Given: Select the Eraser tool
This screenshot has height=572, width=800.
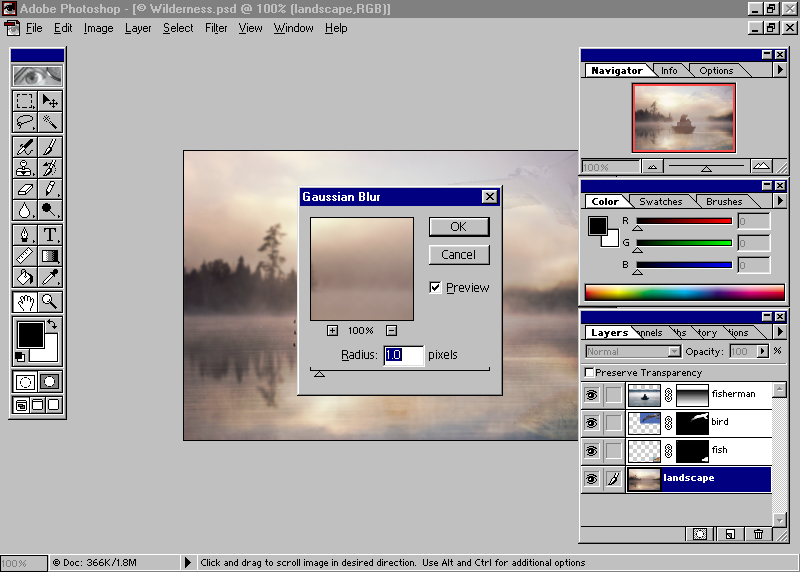Looking at the screenshot, I should point(24,189).
